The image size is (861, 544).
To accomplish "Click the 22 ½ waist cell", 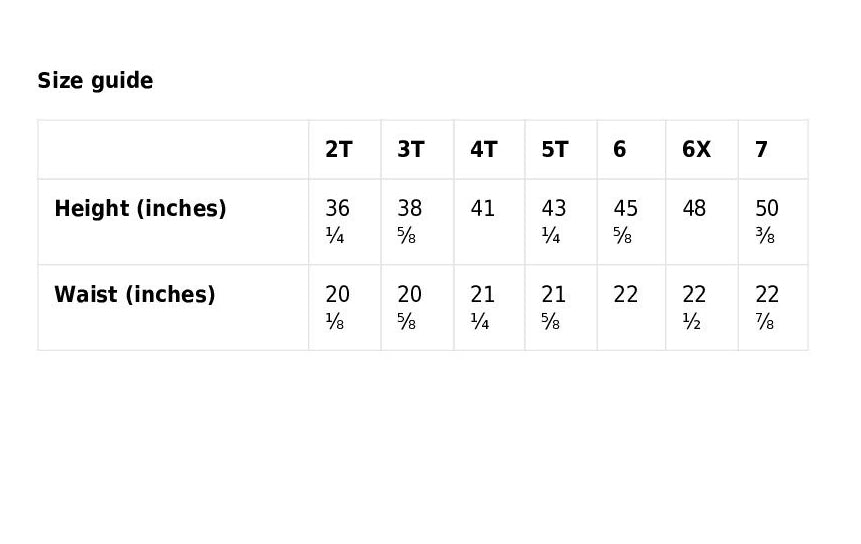I will [x=694, y=307].
